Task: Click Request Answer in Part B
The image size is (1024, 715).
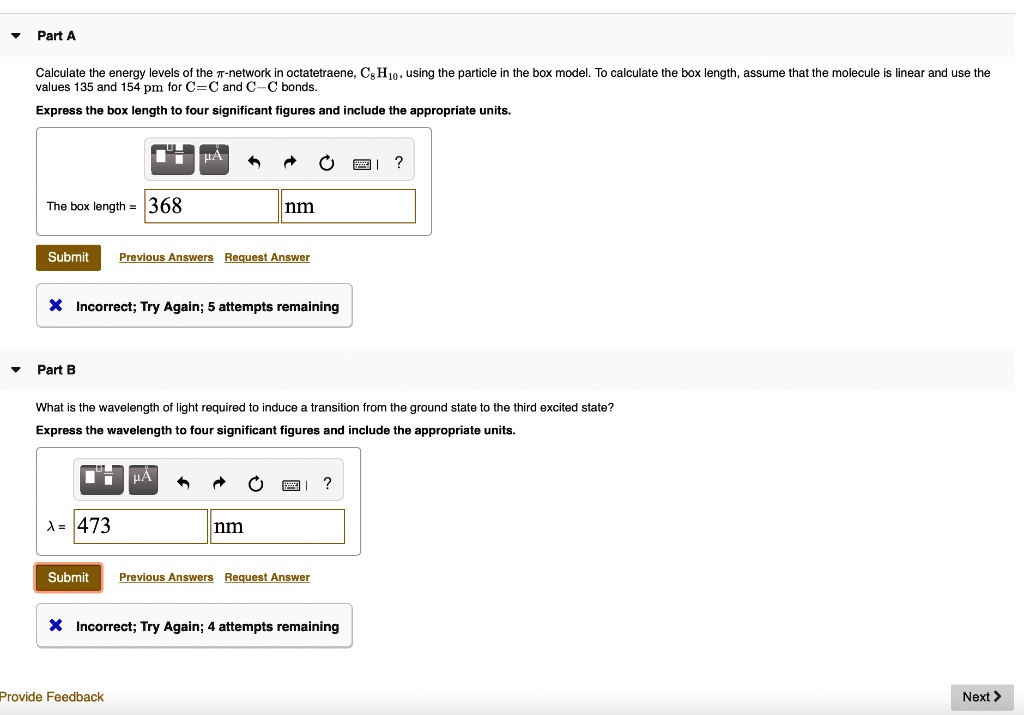Action: tap(267, 577)
